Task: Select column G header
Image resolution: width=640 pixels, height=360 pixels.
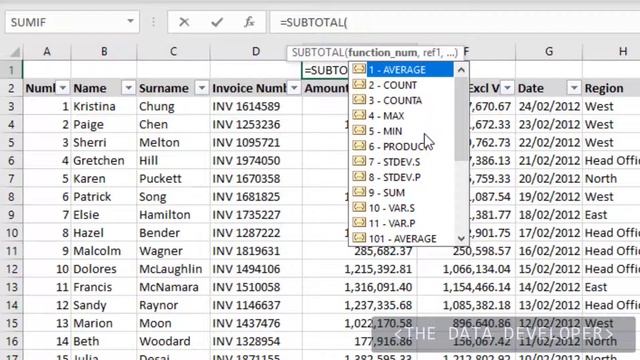Action: [549, 51]
